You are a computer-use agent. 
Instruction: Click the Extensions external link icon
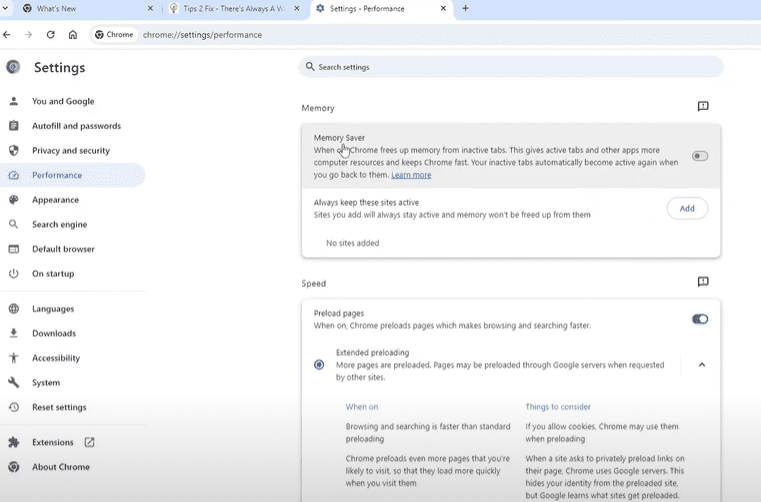(90, 442)
